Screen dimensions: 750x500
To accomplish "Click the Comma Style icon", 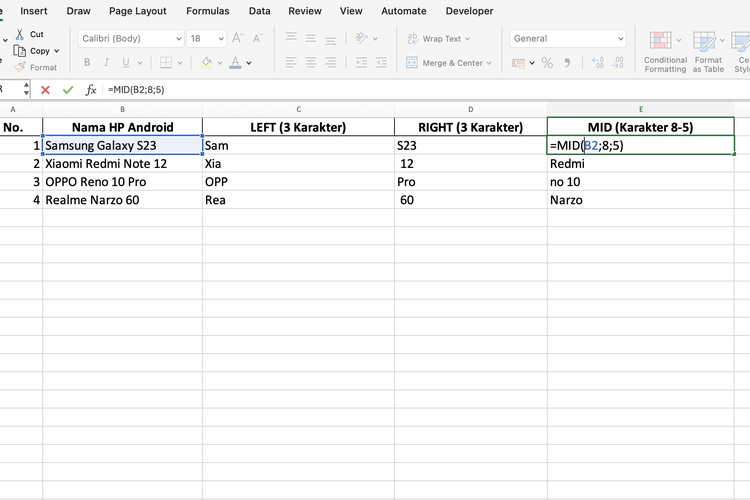I will pos(567,63).
